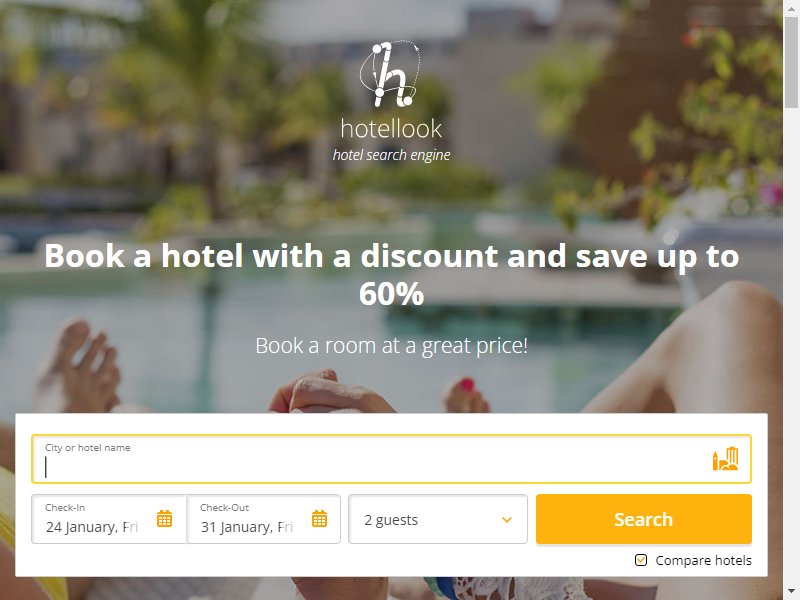Click the hotellook 'h' logo icon
This screenshot has width=800, height=600.
(390, 74)
